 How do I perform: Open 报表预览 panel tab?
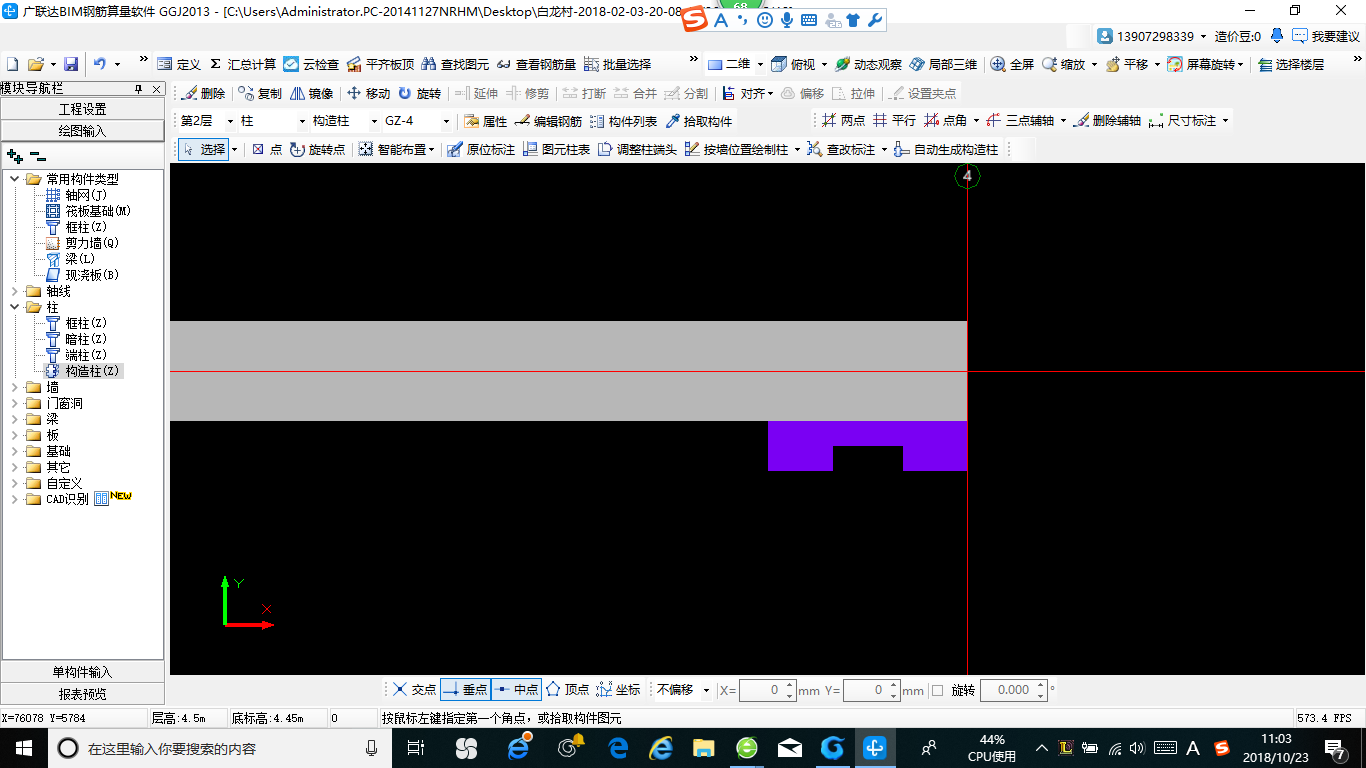pyautogui.click(x=82, y=694)
